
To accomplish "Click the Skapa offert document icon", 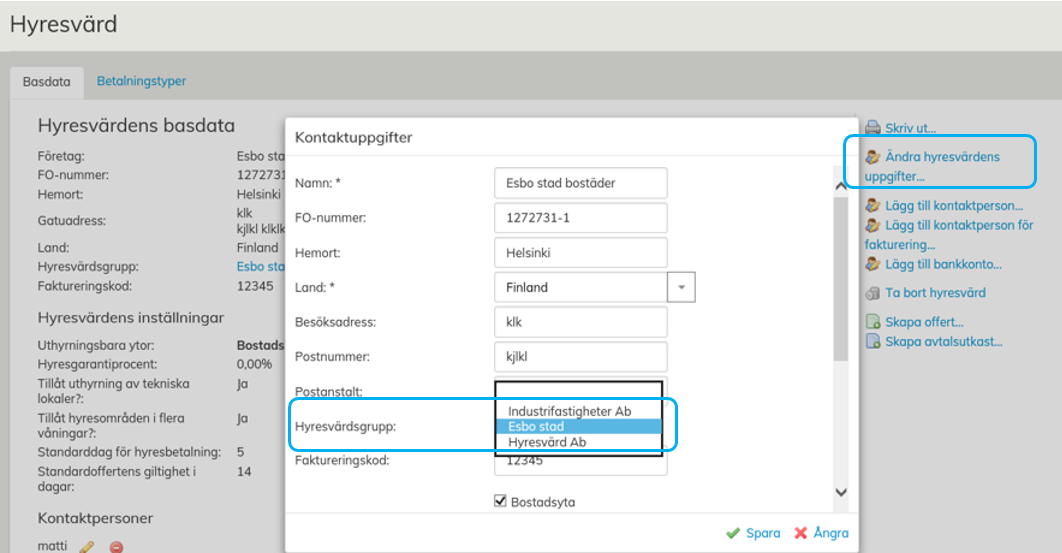I will (872, 322).
